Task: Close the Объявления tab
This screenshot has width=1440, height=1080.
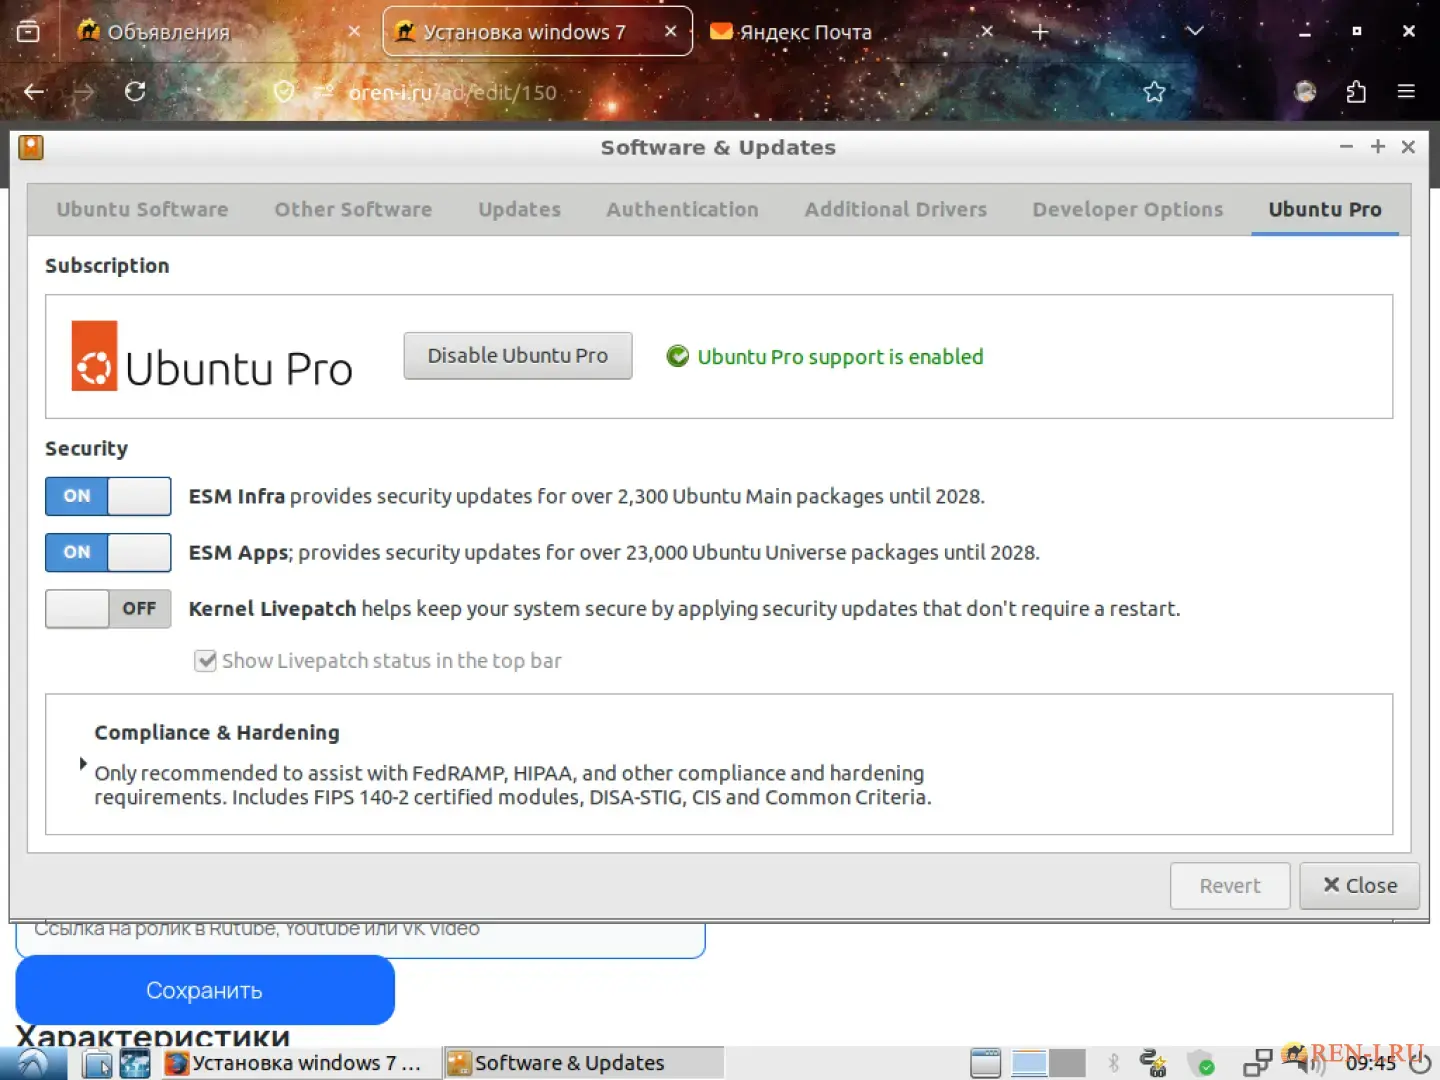Action: tap(354, 32)
